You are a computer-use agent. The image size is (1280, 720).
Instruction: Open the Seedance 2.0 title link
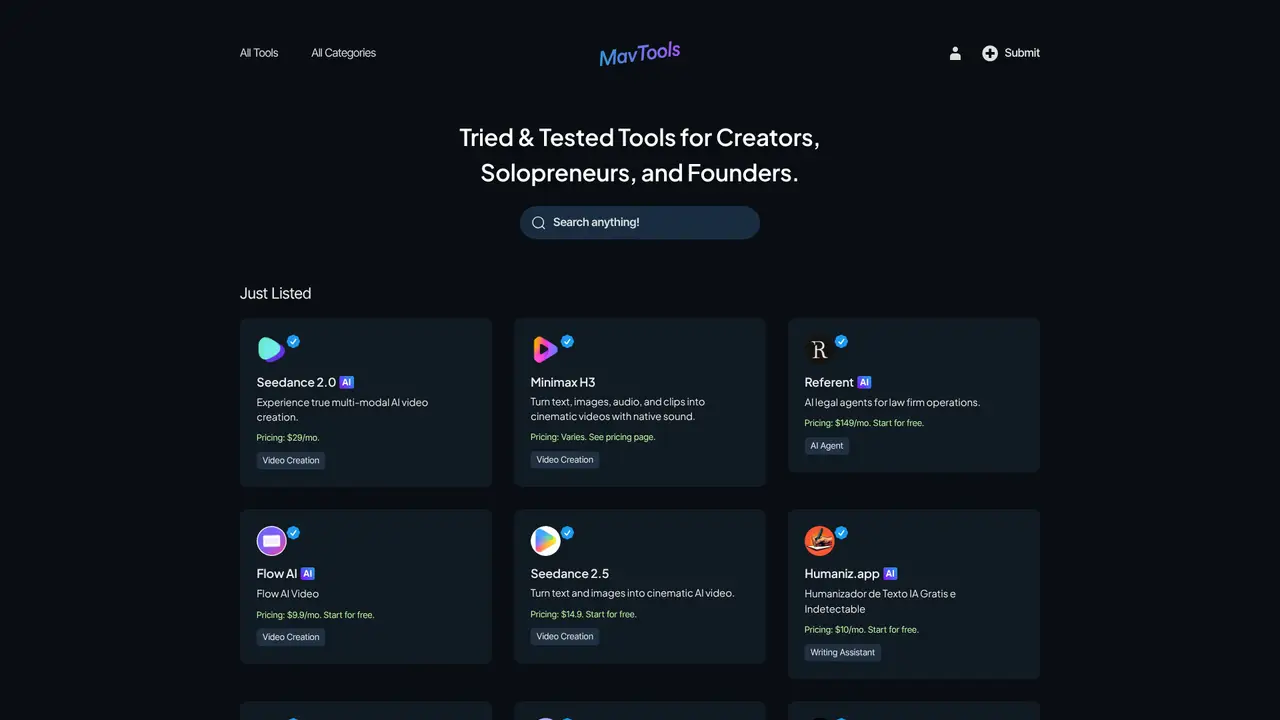pos(296,382)
